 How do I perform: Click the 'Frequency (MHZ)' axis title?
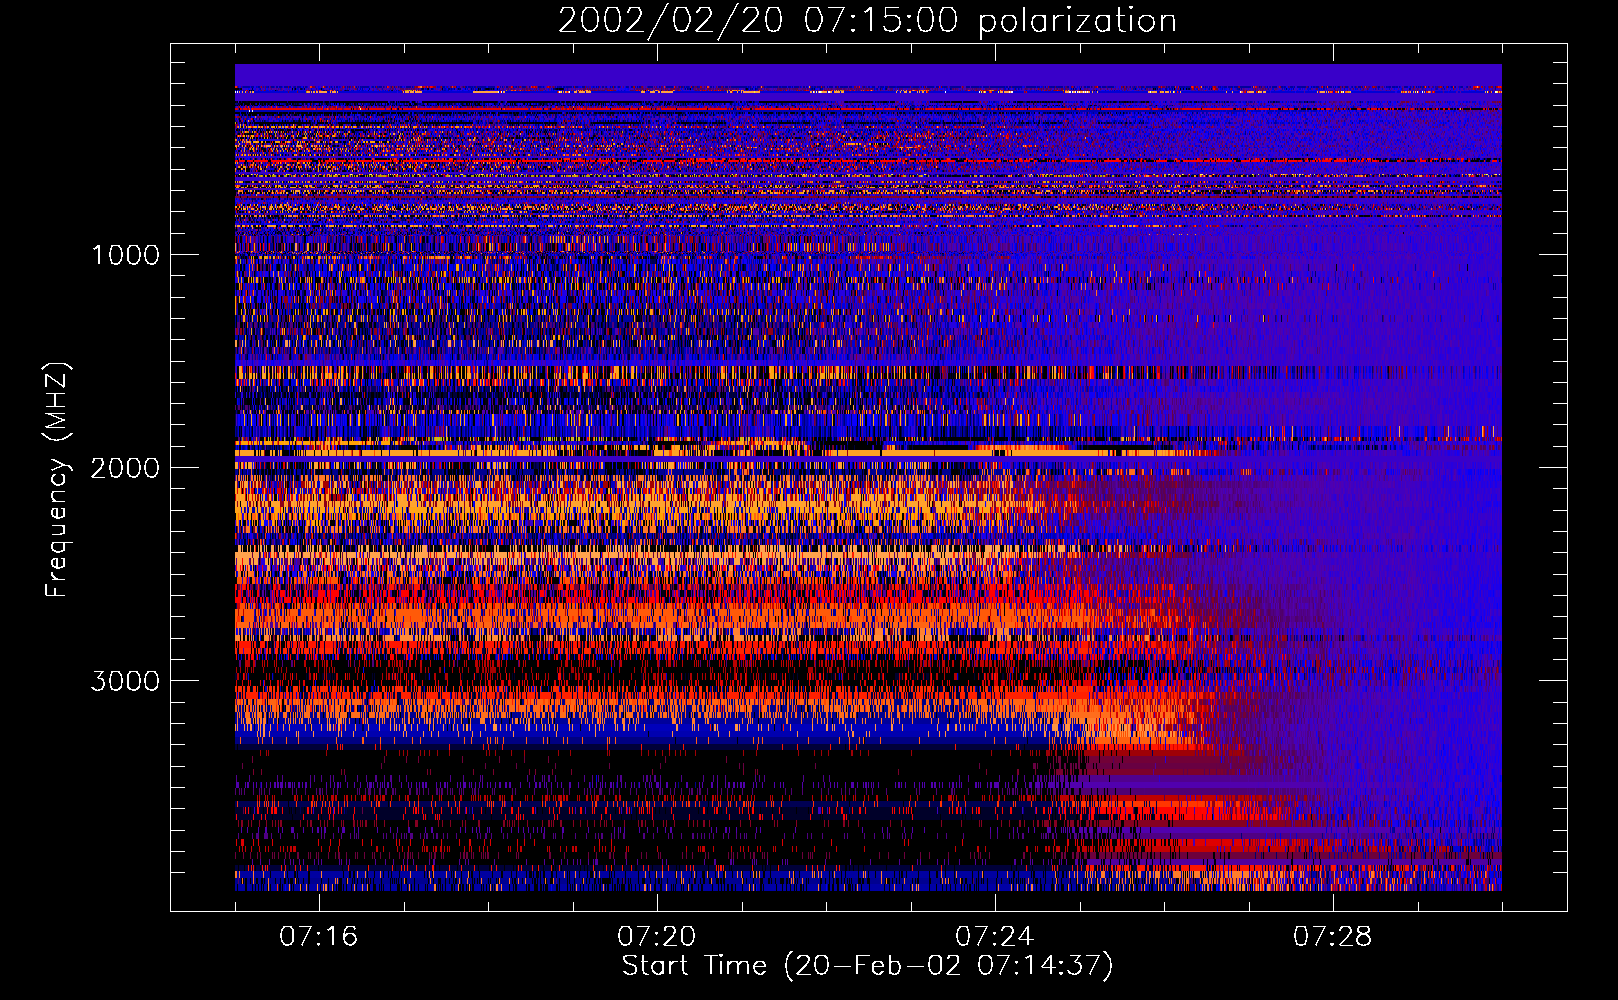click(56, 480)
